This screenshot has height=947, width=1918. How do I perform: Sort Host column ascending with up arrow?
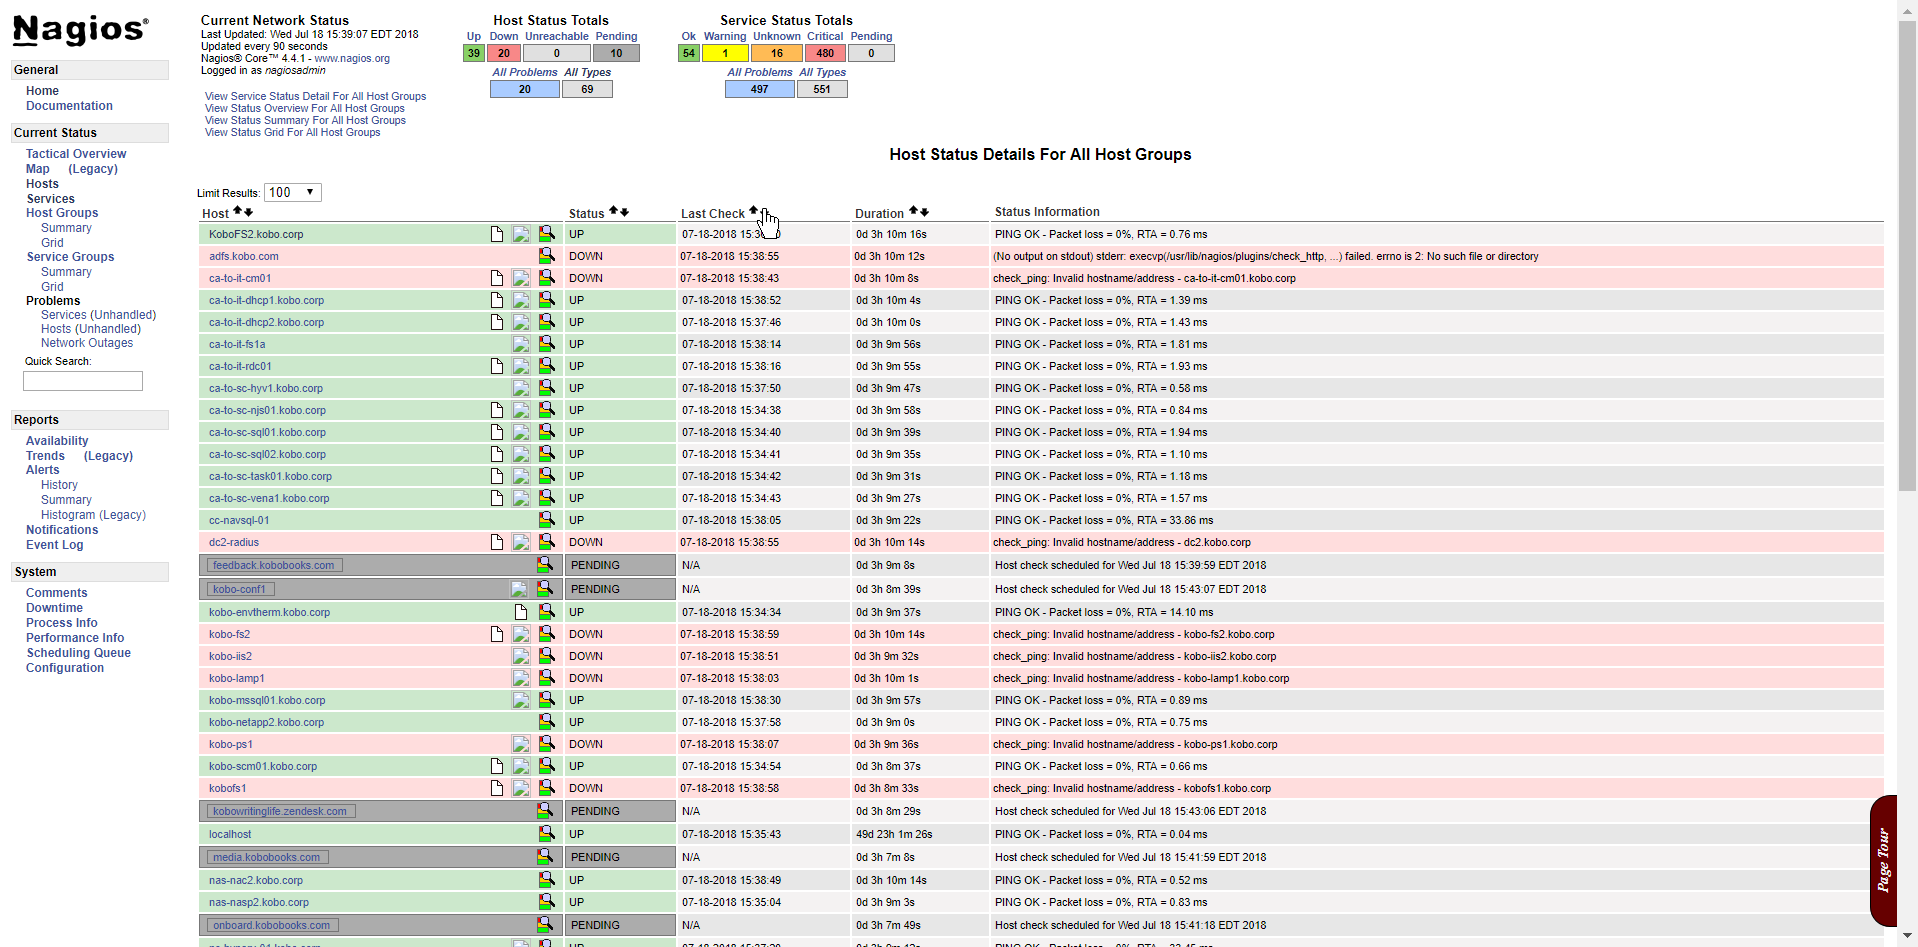click(x=238, y=211)
